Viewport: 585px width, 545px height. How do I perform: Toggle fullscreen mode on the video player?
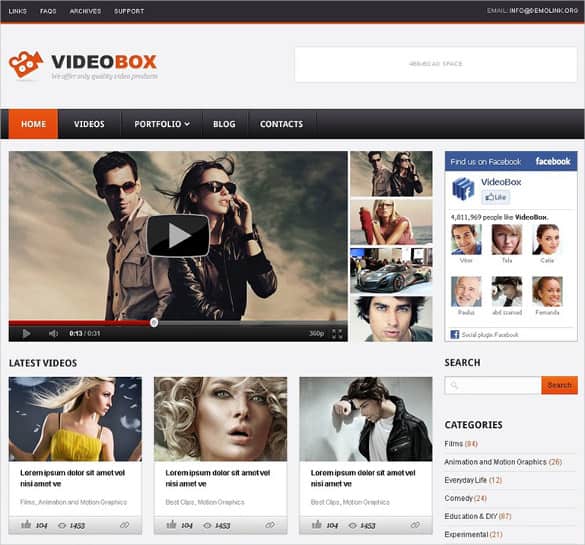[x=337, y=333]
